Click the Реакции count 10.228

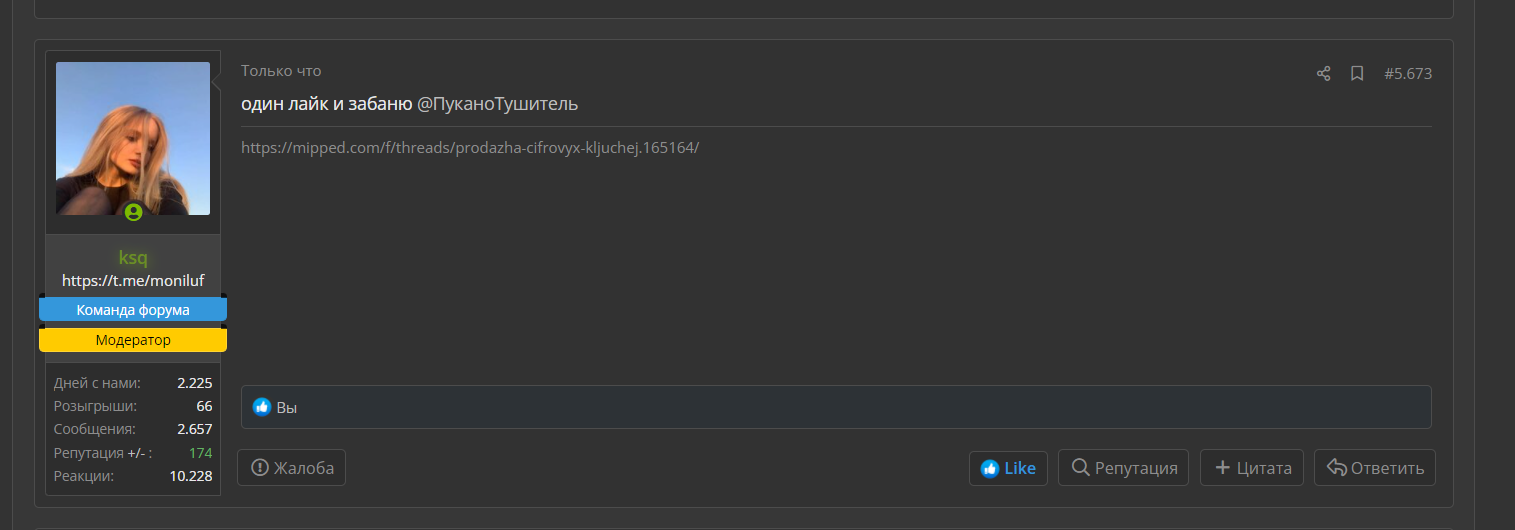pyautogui.click(x=191, y=476)
